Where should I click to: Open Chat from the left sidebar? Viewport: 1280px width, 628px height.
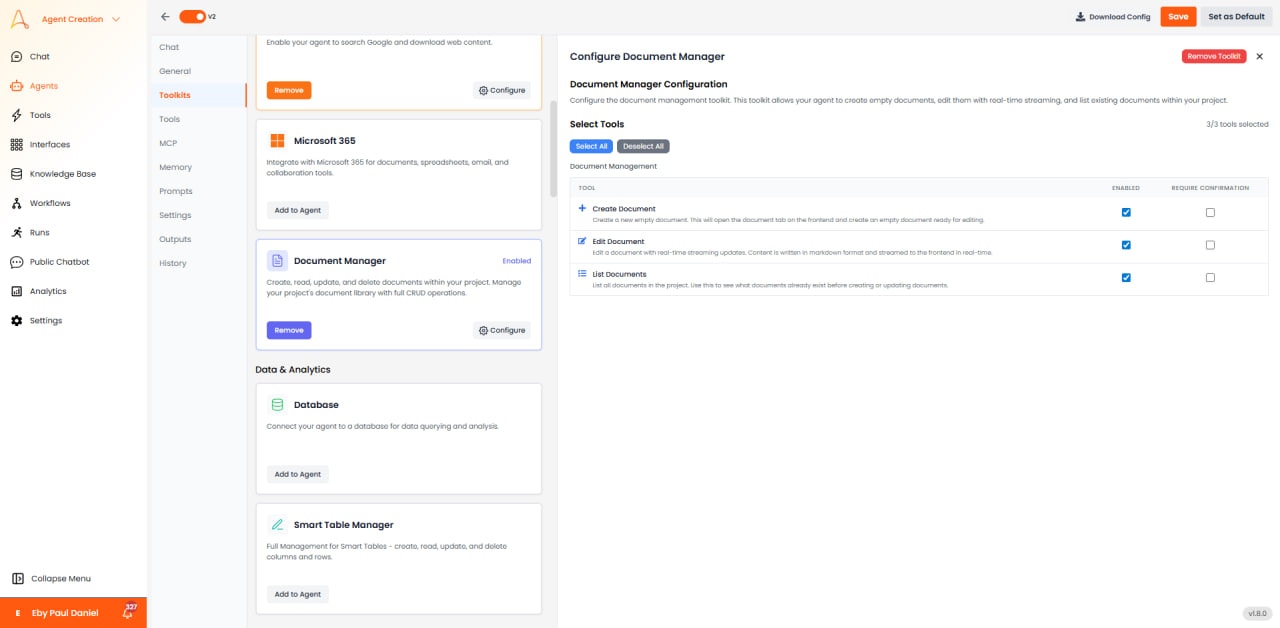tap(42, 55)
